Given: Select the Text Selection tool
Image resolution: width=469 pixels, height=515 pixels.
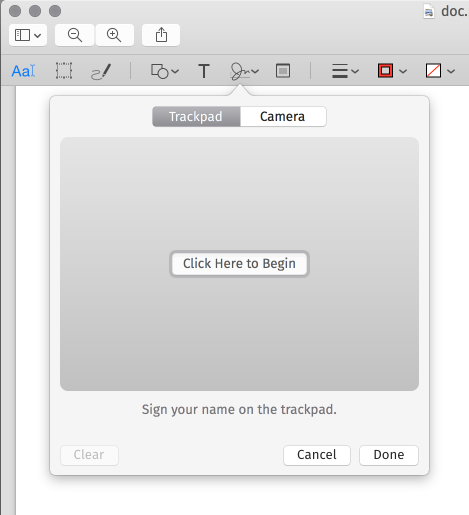Looking at the screenshot, I should [23, 71].
